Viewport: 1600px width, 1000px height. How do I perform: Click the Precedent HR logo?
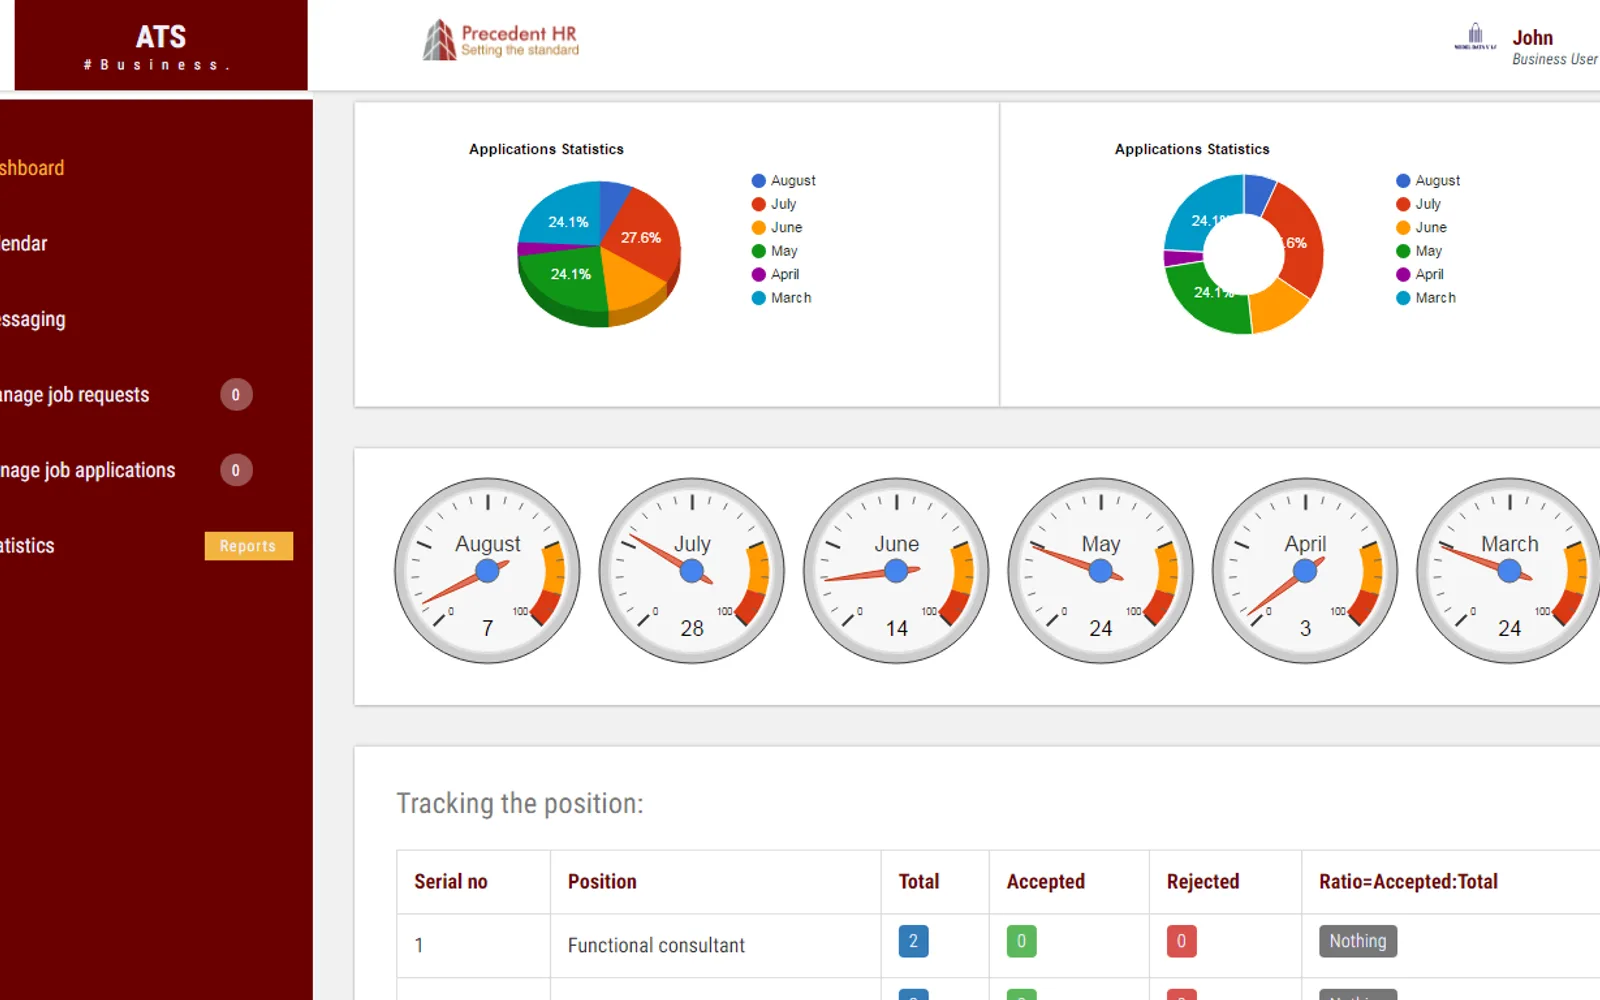pyautogui.click(x=501, y=40)
